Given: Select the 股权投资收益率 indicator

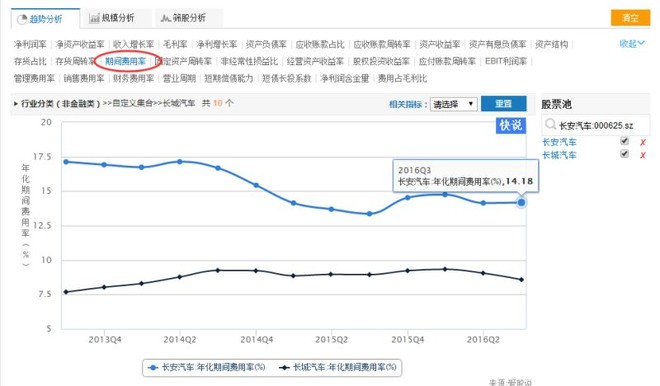Looking at the screenshot, I should point(381,61).
